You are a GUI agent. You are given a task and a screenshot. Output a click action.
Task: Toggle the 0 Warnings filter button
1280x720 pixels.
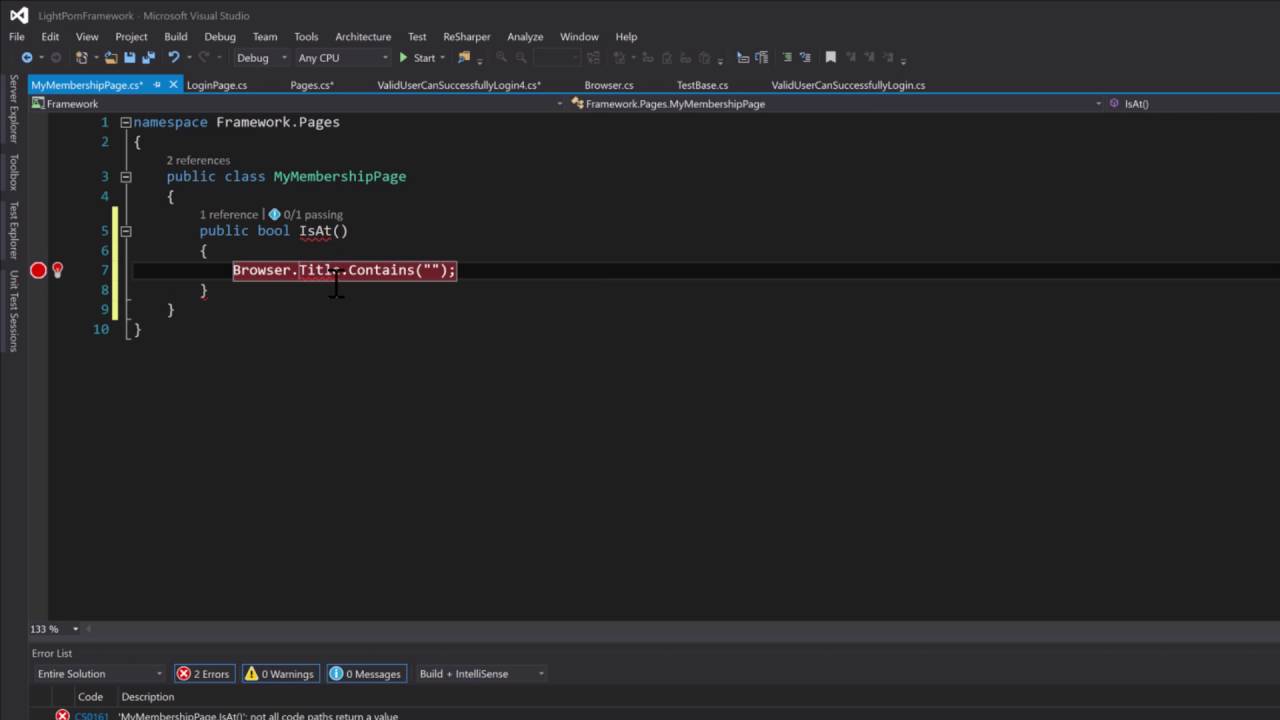(280, 674)
